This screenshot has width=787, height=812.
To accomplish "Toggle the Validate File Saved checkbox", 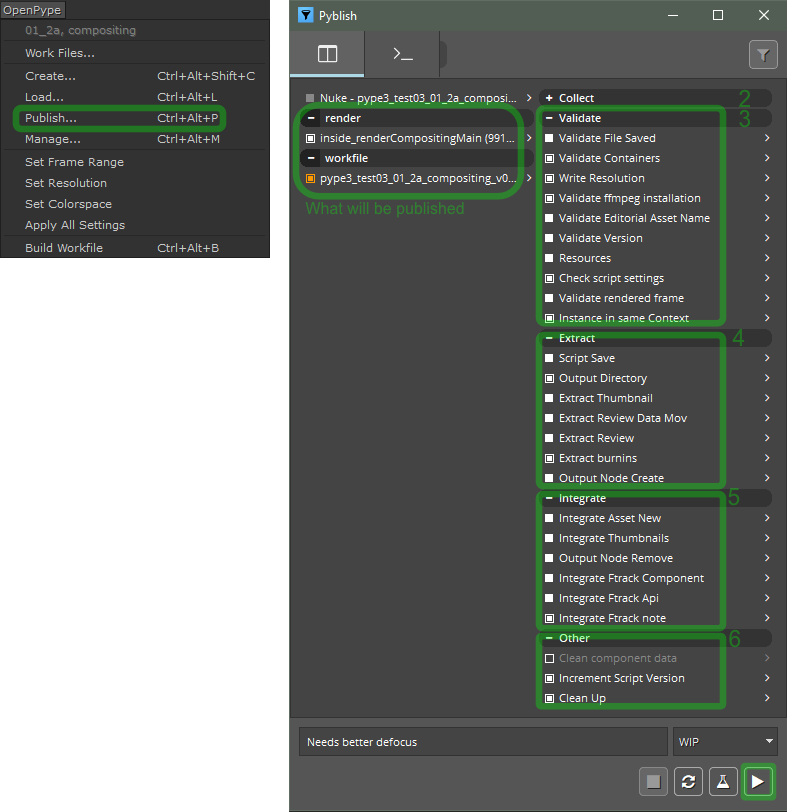I will [549, 138].
